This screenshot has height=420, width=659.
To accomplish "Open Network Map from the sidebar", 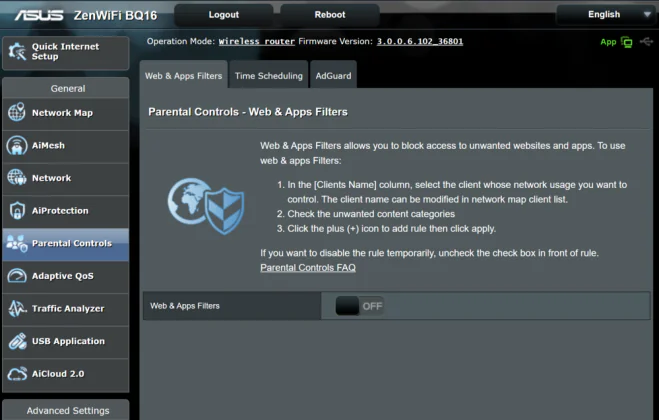I will tap(66, 113).
